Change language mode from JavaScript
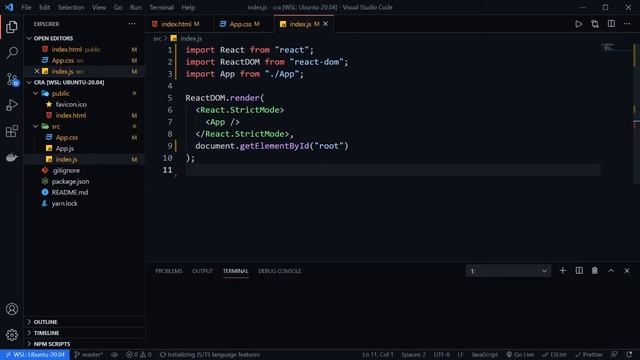 click(484, 355)
